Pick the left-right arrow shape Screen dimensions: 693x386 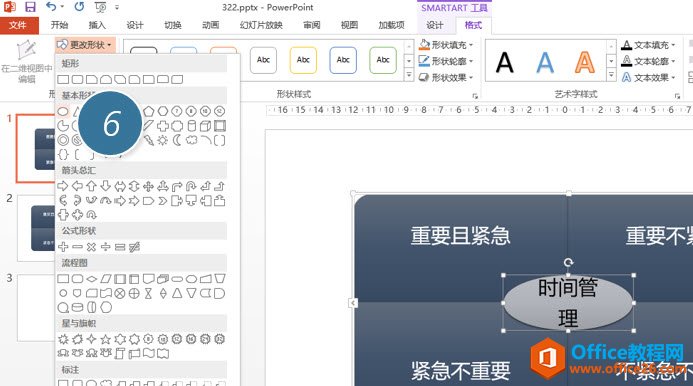pos(120,186)
